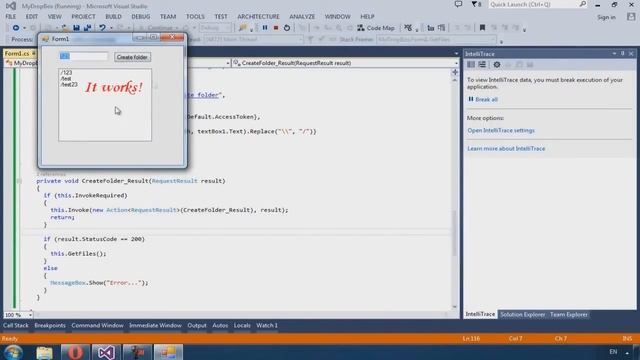Image resolution: width=640 pixels, height=360 pixels.
Task: Open the solution configuration Debug dropdown
Action: [216, 28]
